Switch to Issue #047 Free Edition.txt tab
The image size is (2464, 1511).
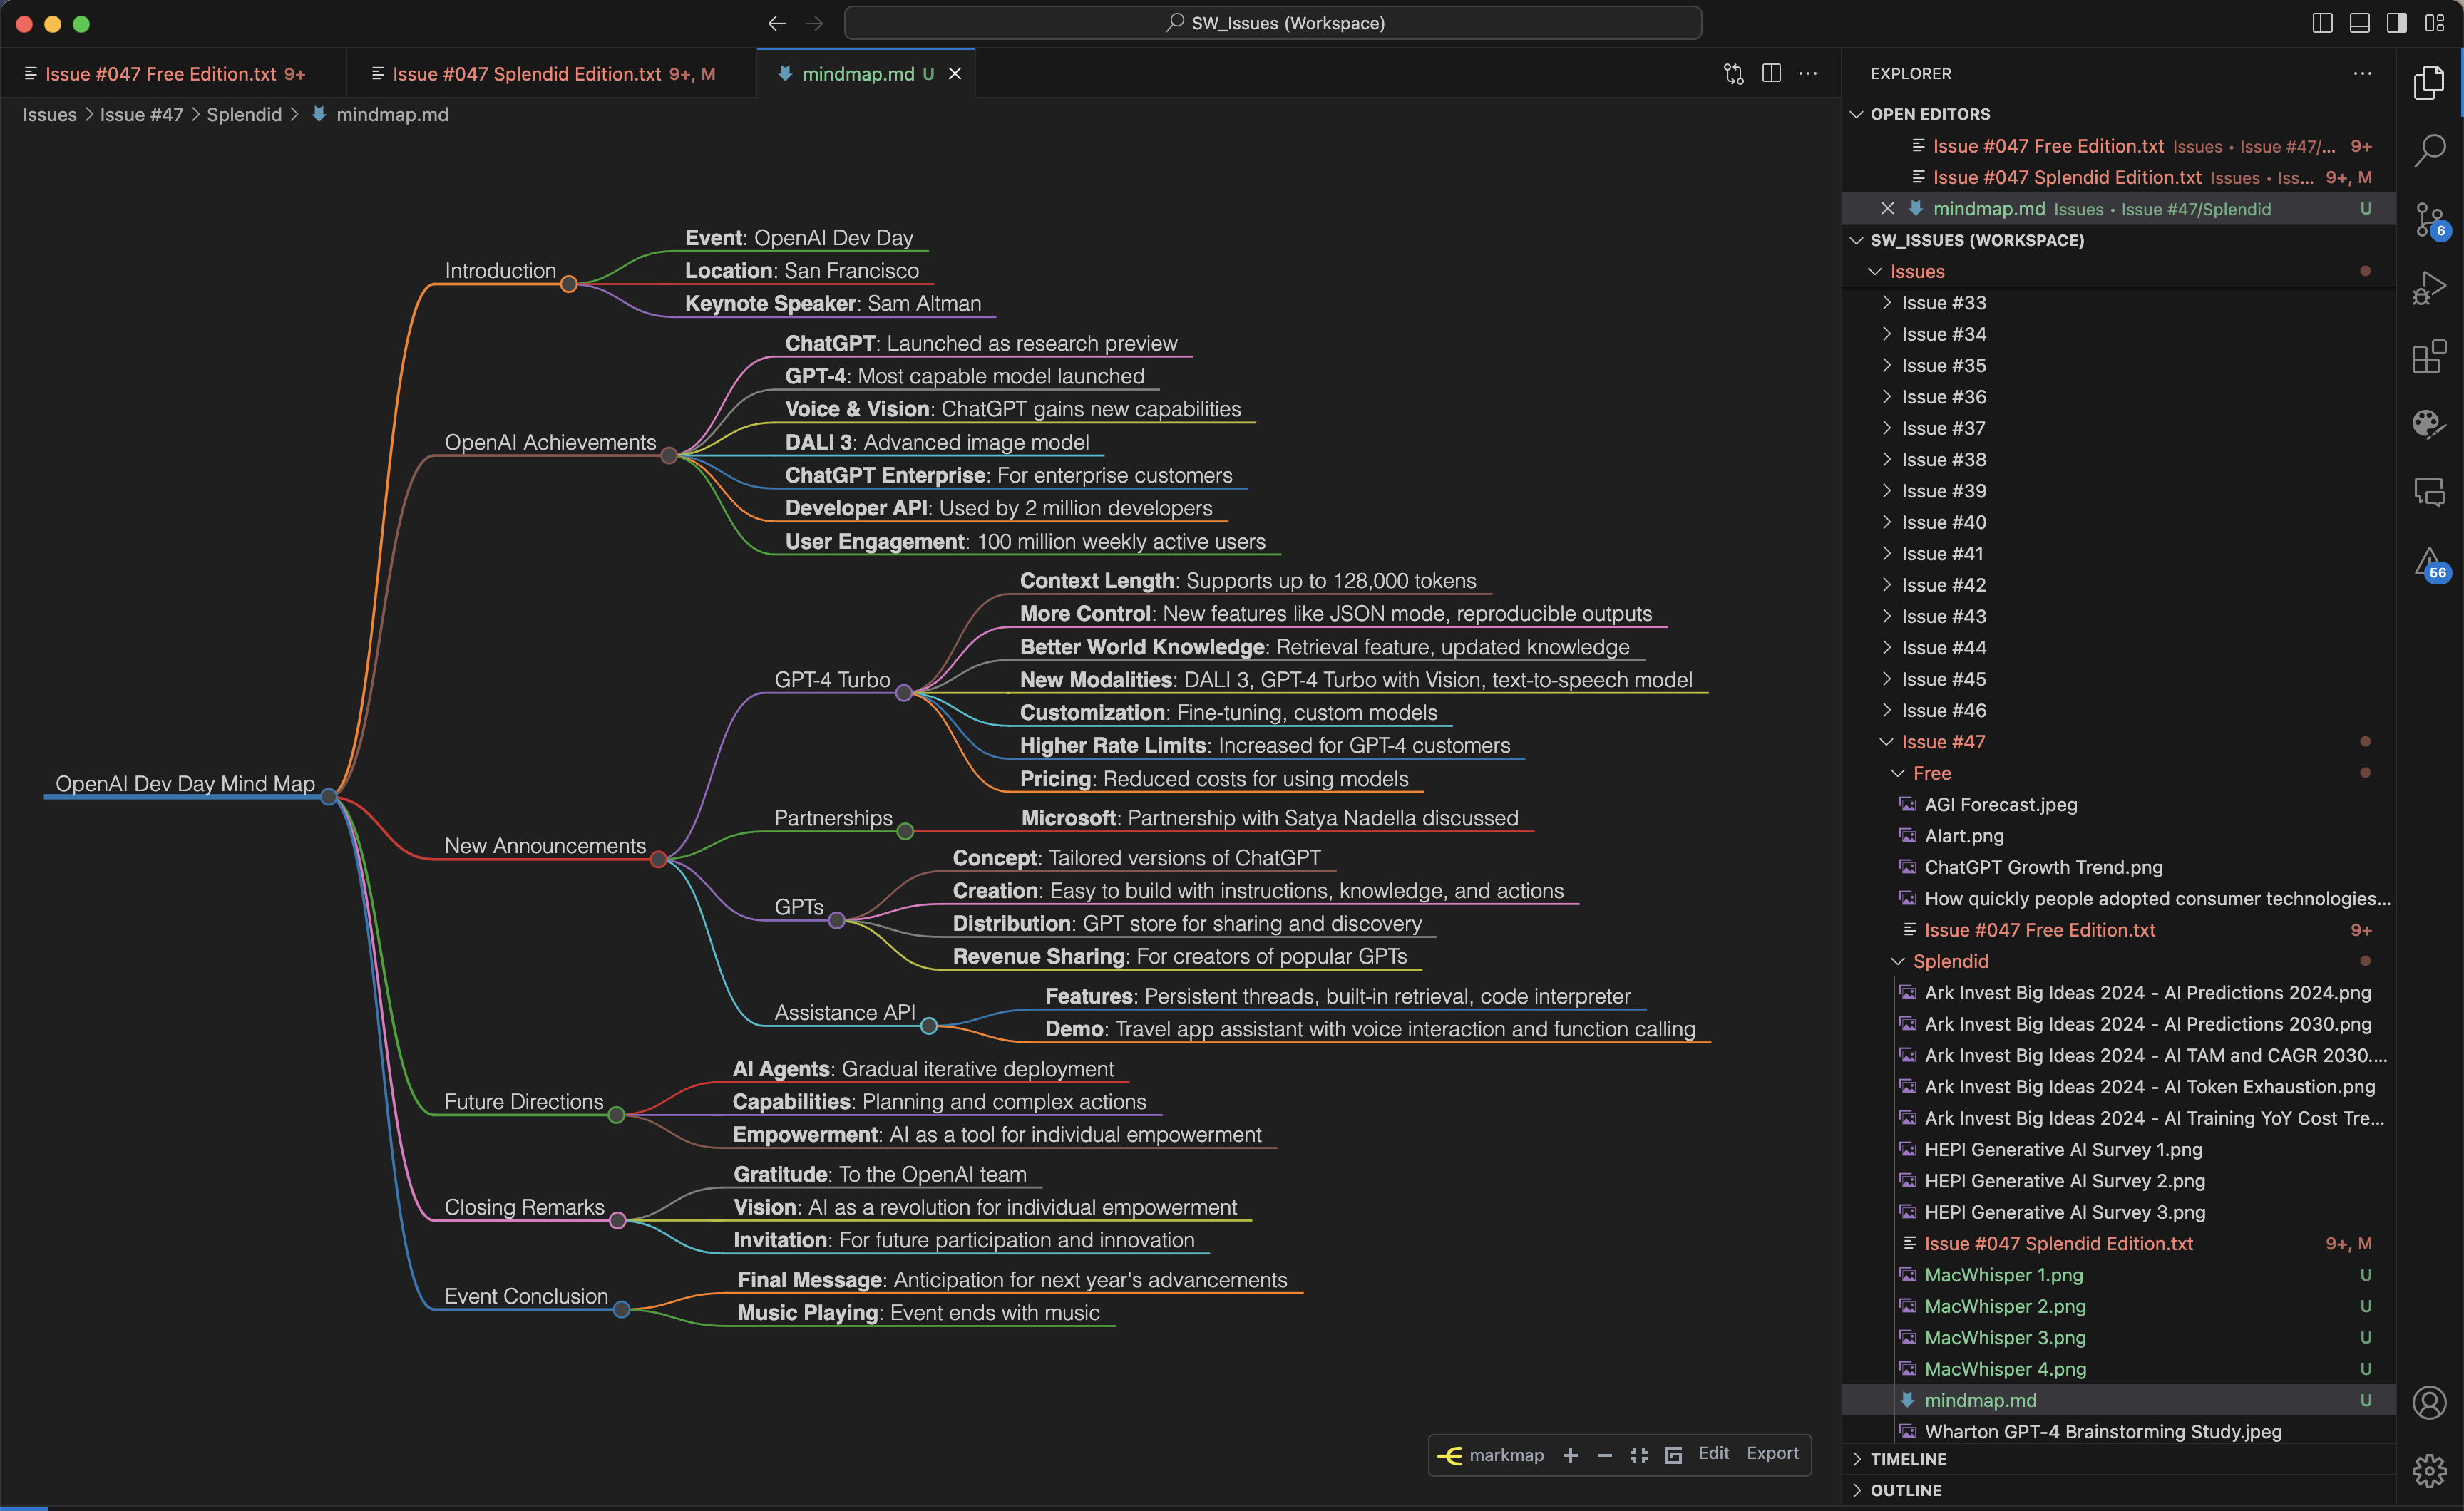tap(173, 73)
